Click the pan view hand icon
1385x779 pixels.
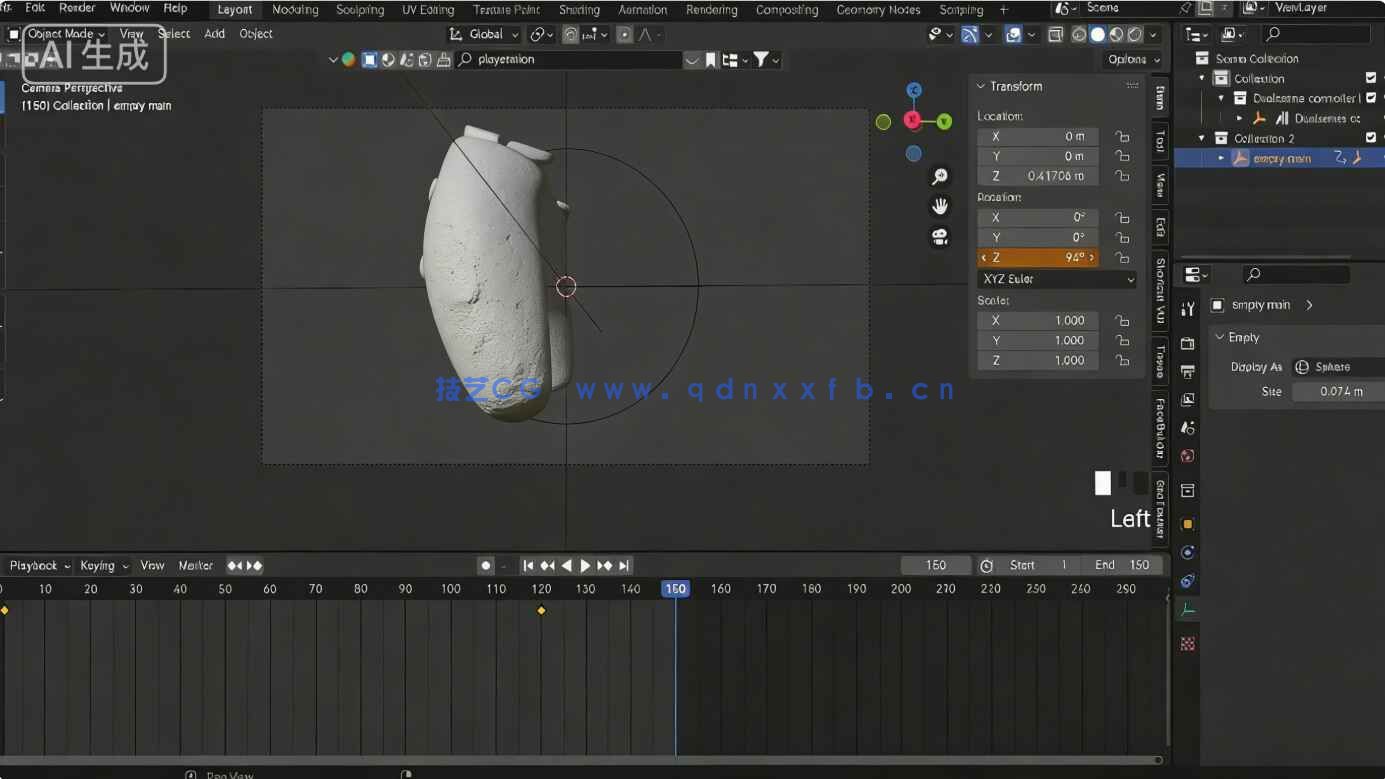[940, 206]
